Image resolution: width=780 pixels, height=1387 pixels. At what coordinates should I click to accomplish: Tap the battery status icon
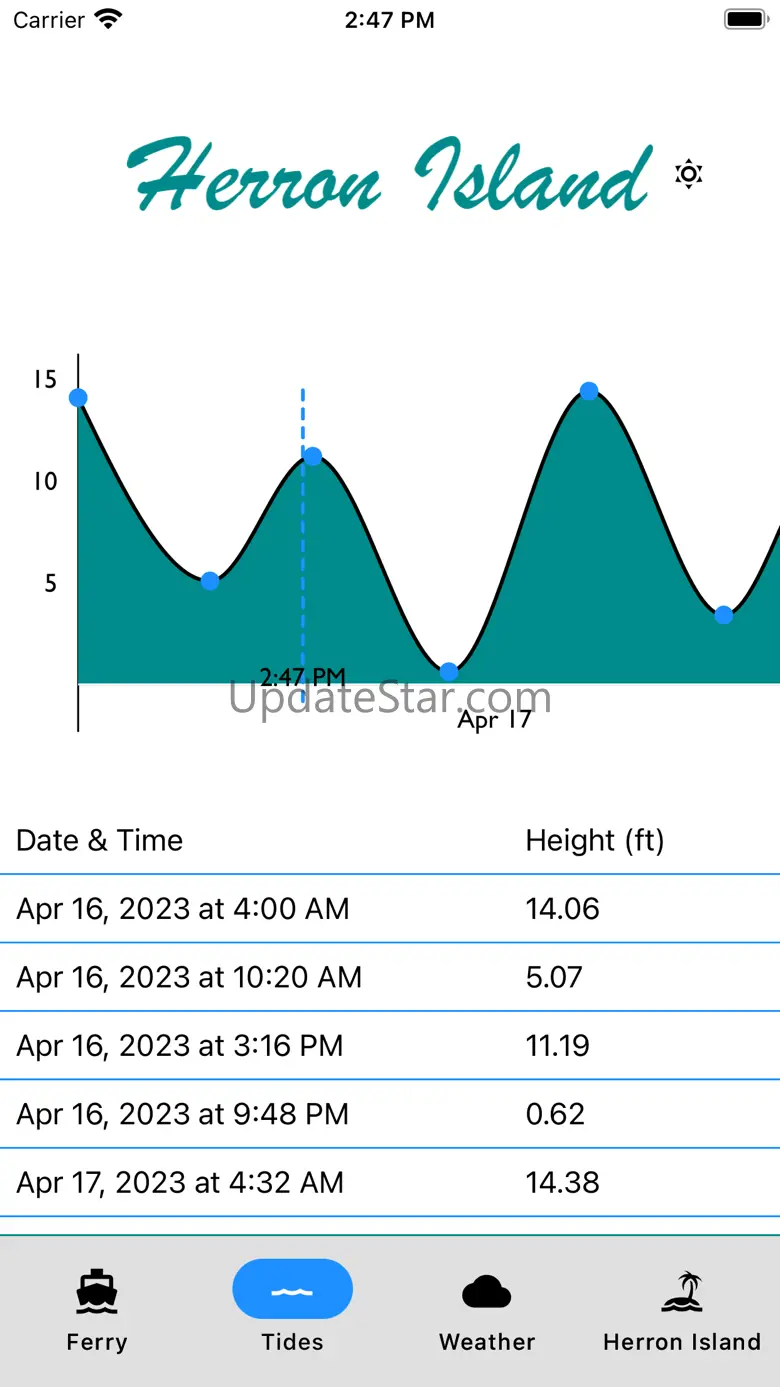coord(745,19)
